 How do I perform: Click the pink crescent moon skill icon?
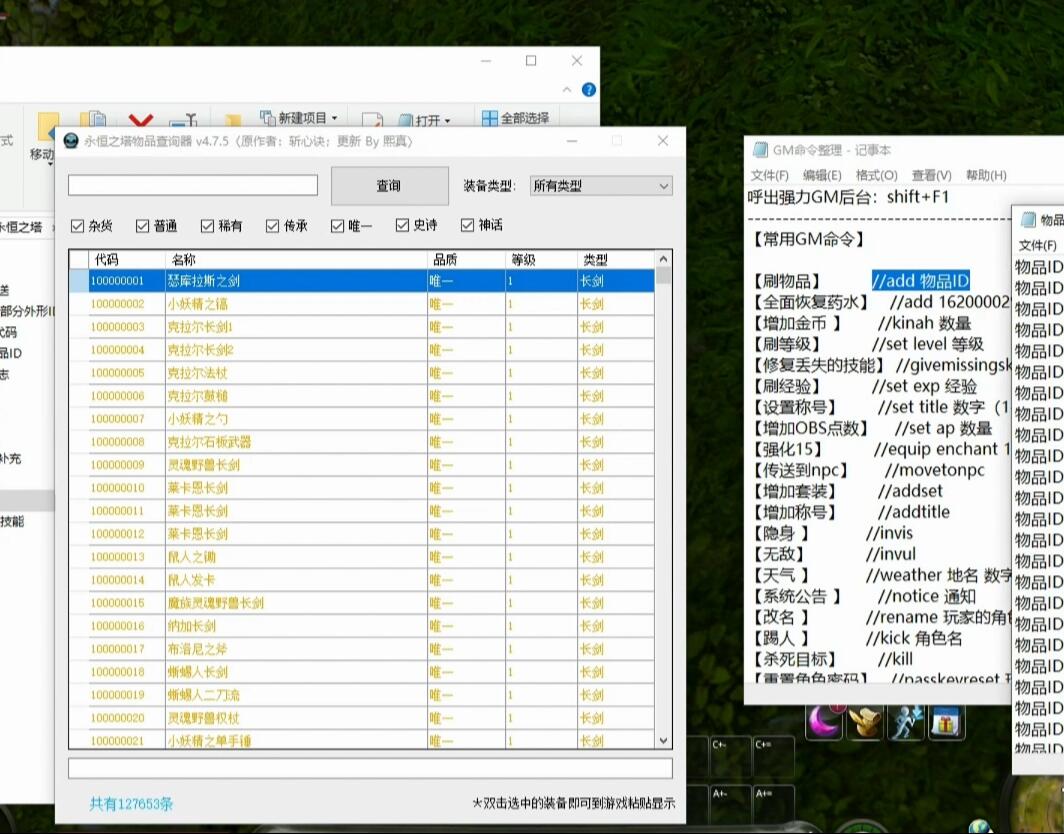pyautogui.click(x=826, y=720)
